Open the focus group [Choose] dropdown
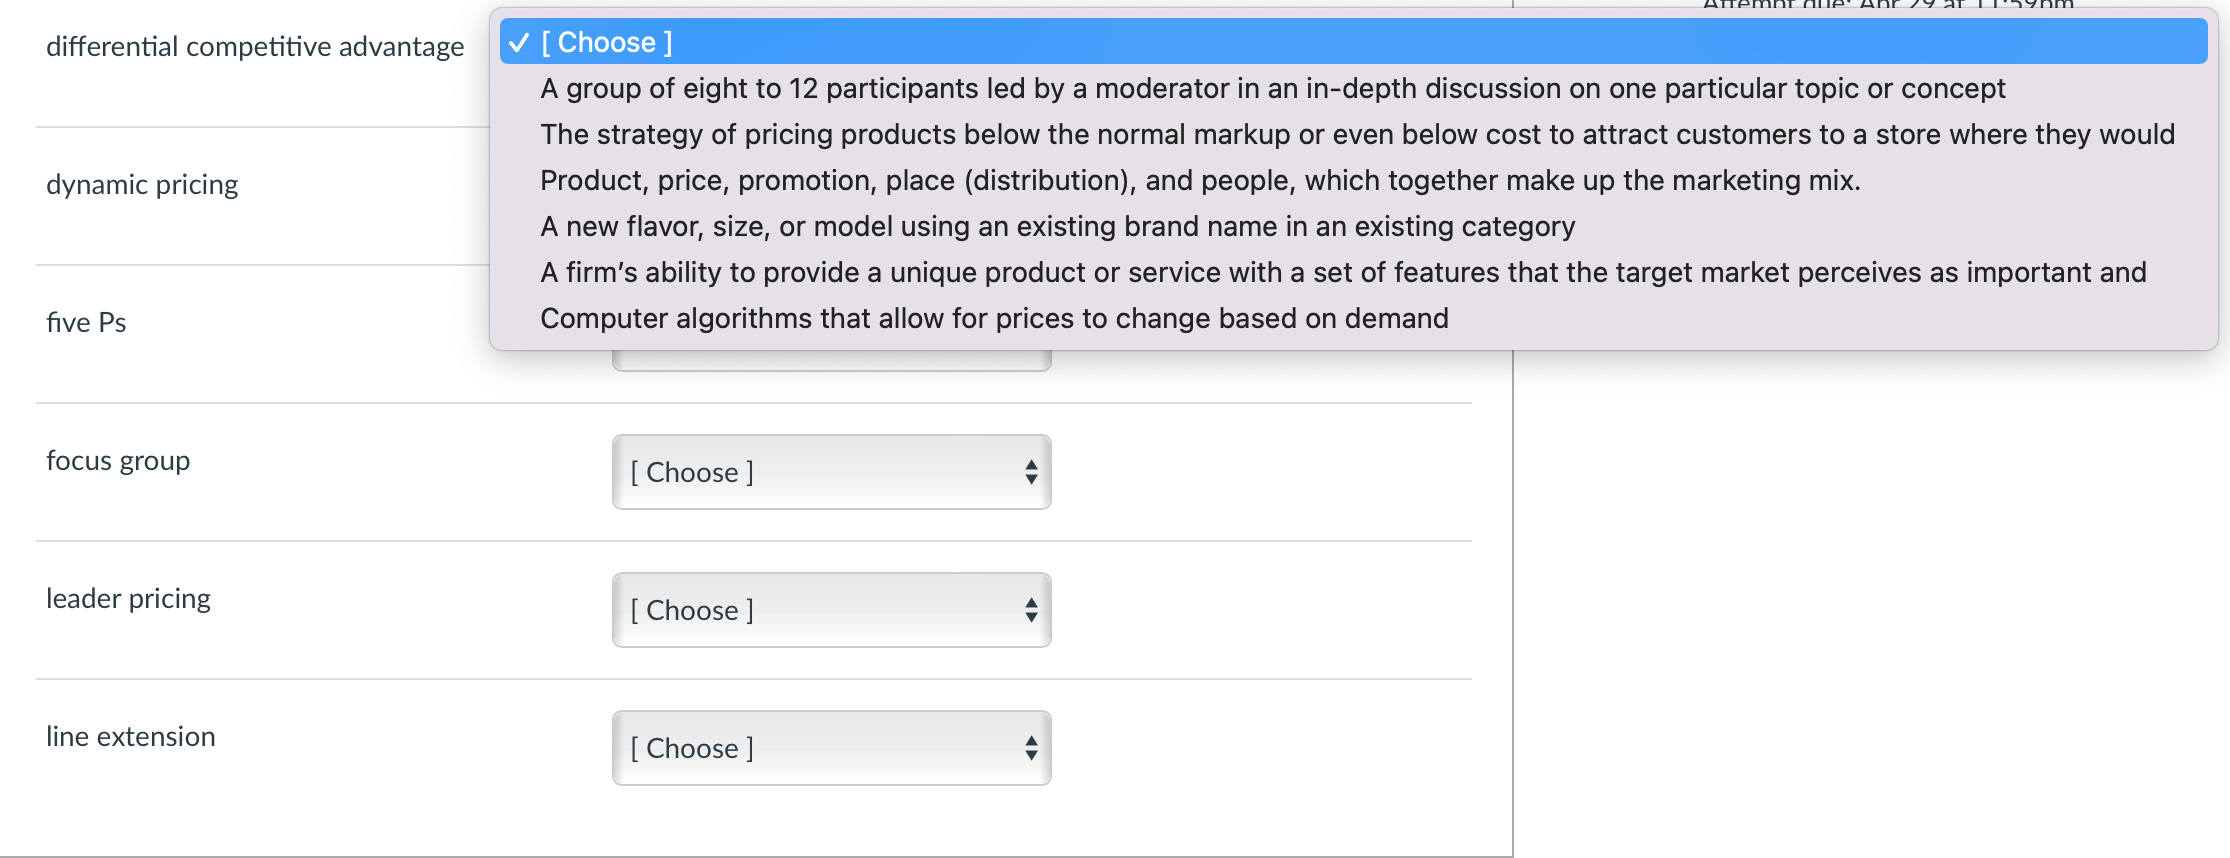 point(830,472)
